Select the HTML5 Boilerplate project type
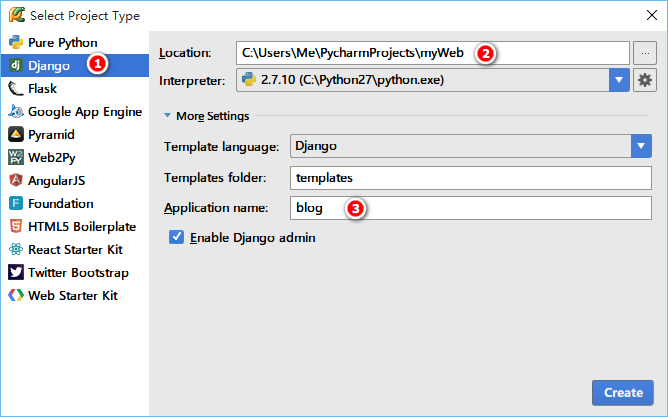668x417 pixels. click(x=75, y=226)
